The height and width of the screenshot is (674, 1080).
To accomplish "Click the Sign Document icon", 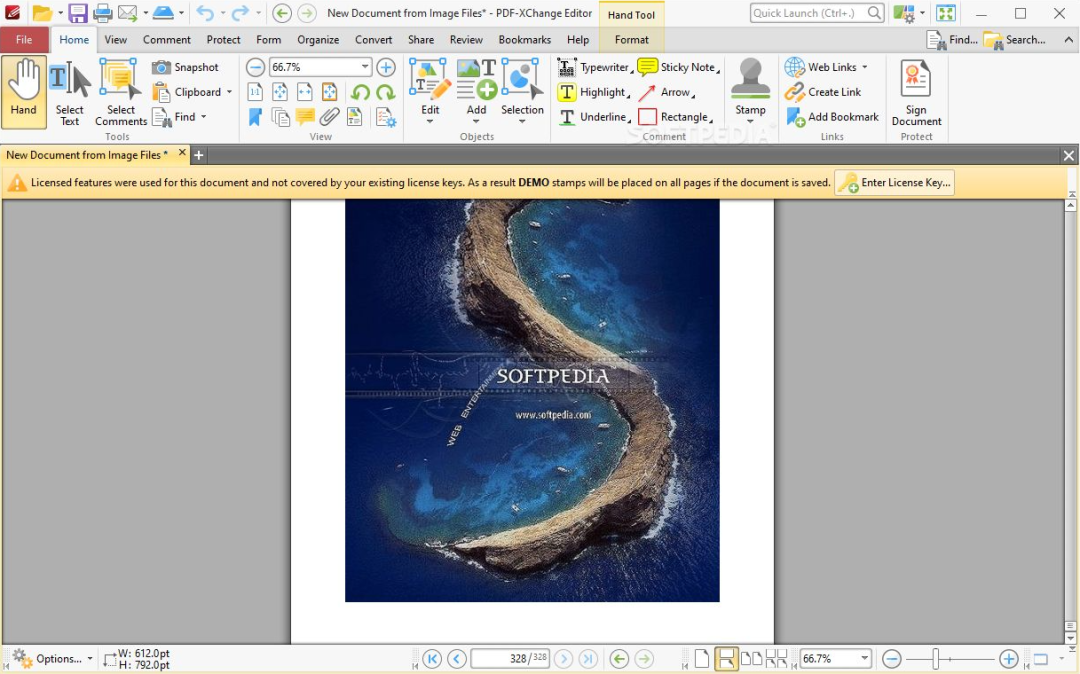I will [x=916, y=93].
